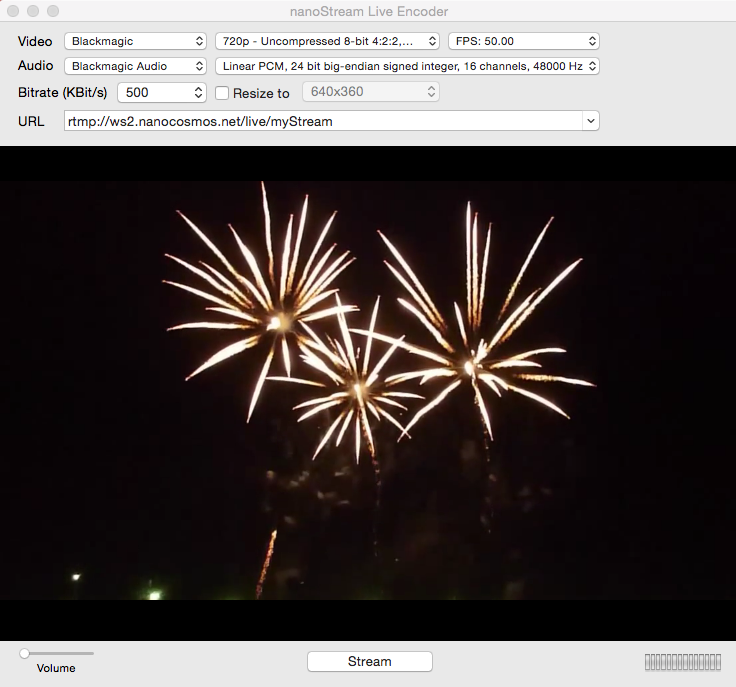
Task: Enable the Resize to checkbox
Action: pyautogui.click(x=223, y=93)
